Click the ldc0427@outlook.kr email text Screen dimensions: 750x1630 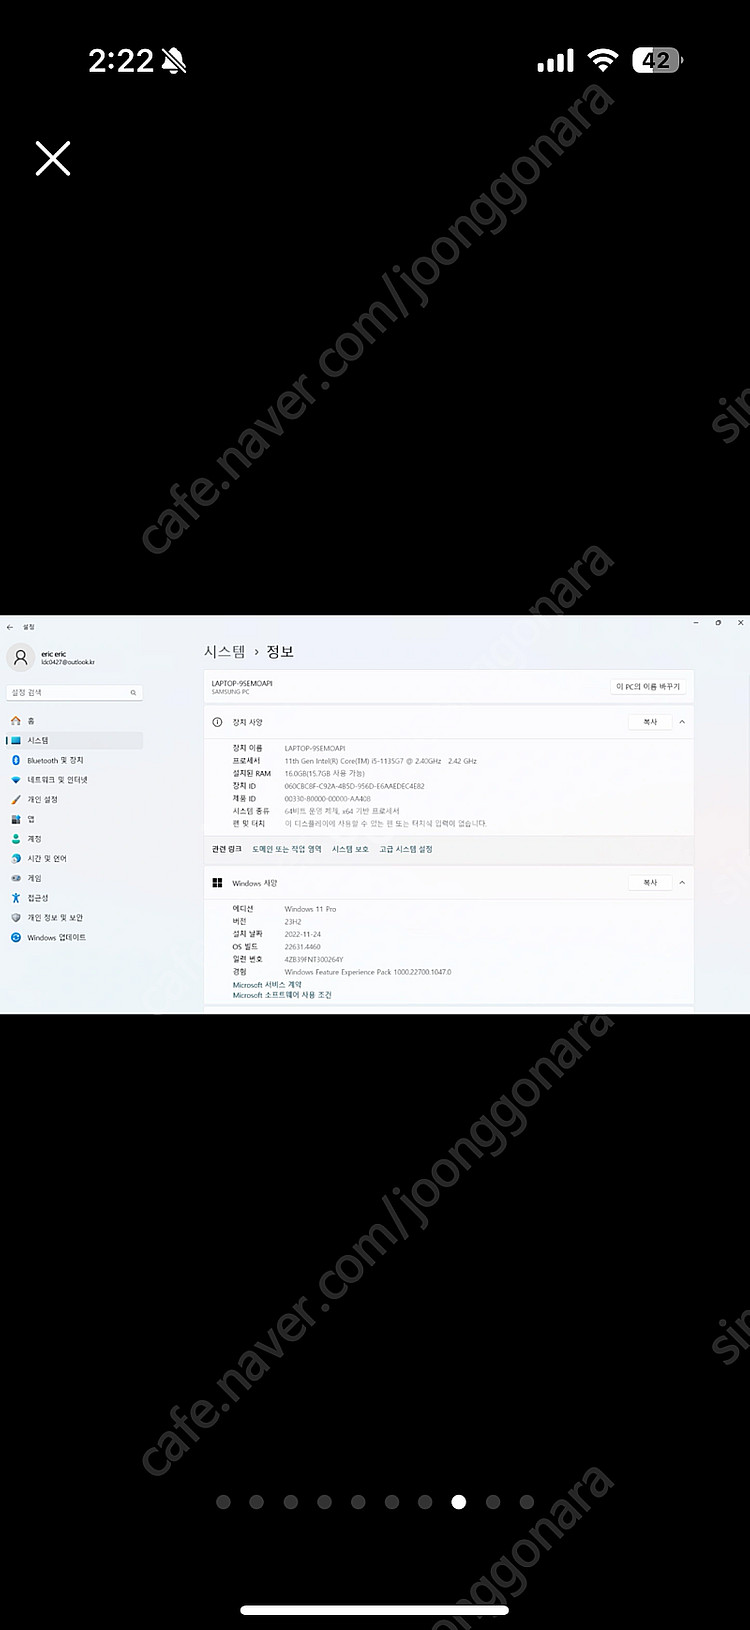pos(68,662)
